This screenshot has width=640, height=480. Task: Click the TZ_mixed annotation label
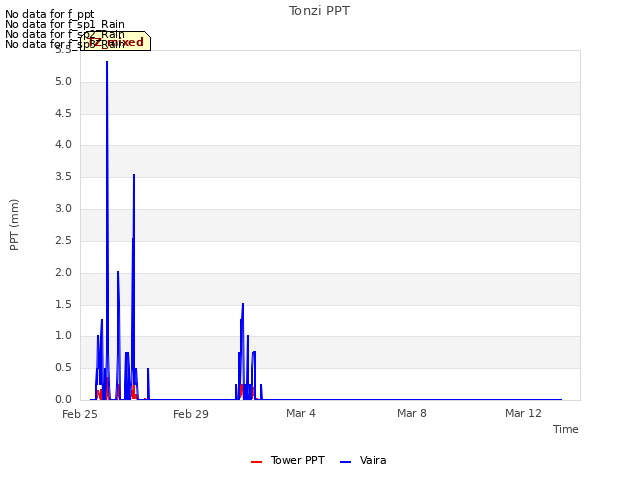coord(116,41)
